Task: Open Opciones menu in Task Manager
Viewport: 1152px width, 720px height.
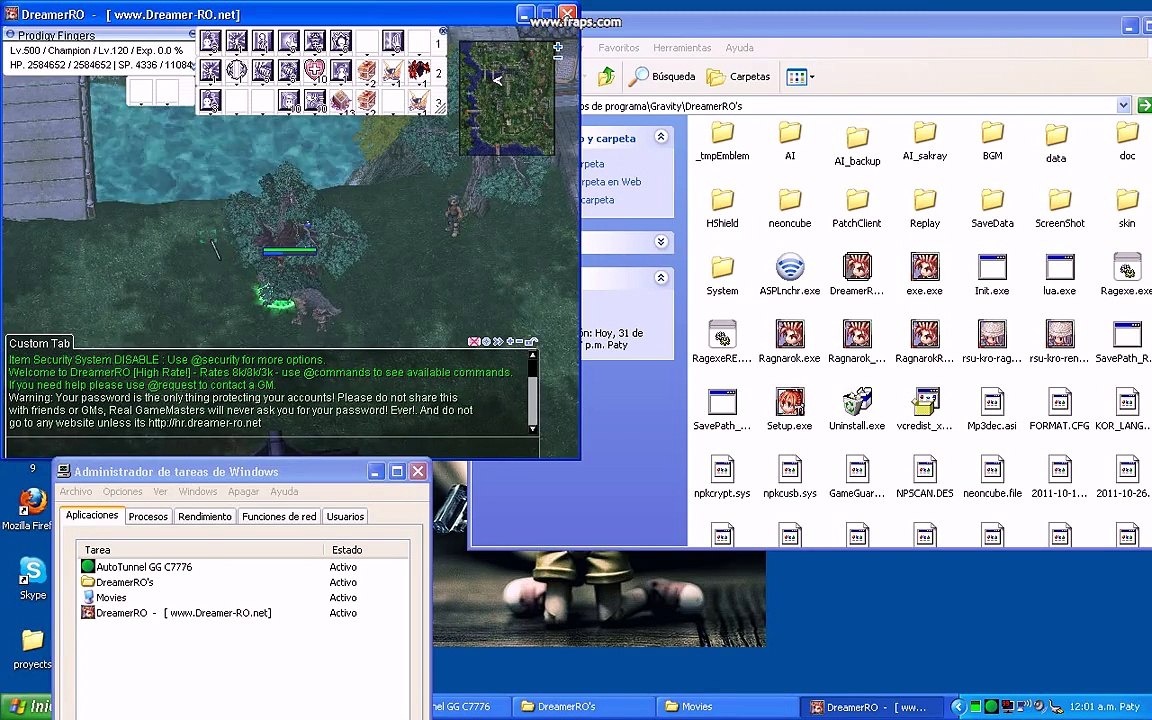Action: [x=123, y=492]
